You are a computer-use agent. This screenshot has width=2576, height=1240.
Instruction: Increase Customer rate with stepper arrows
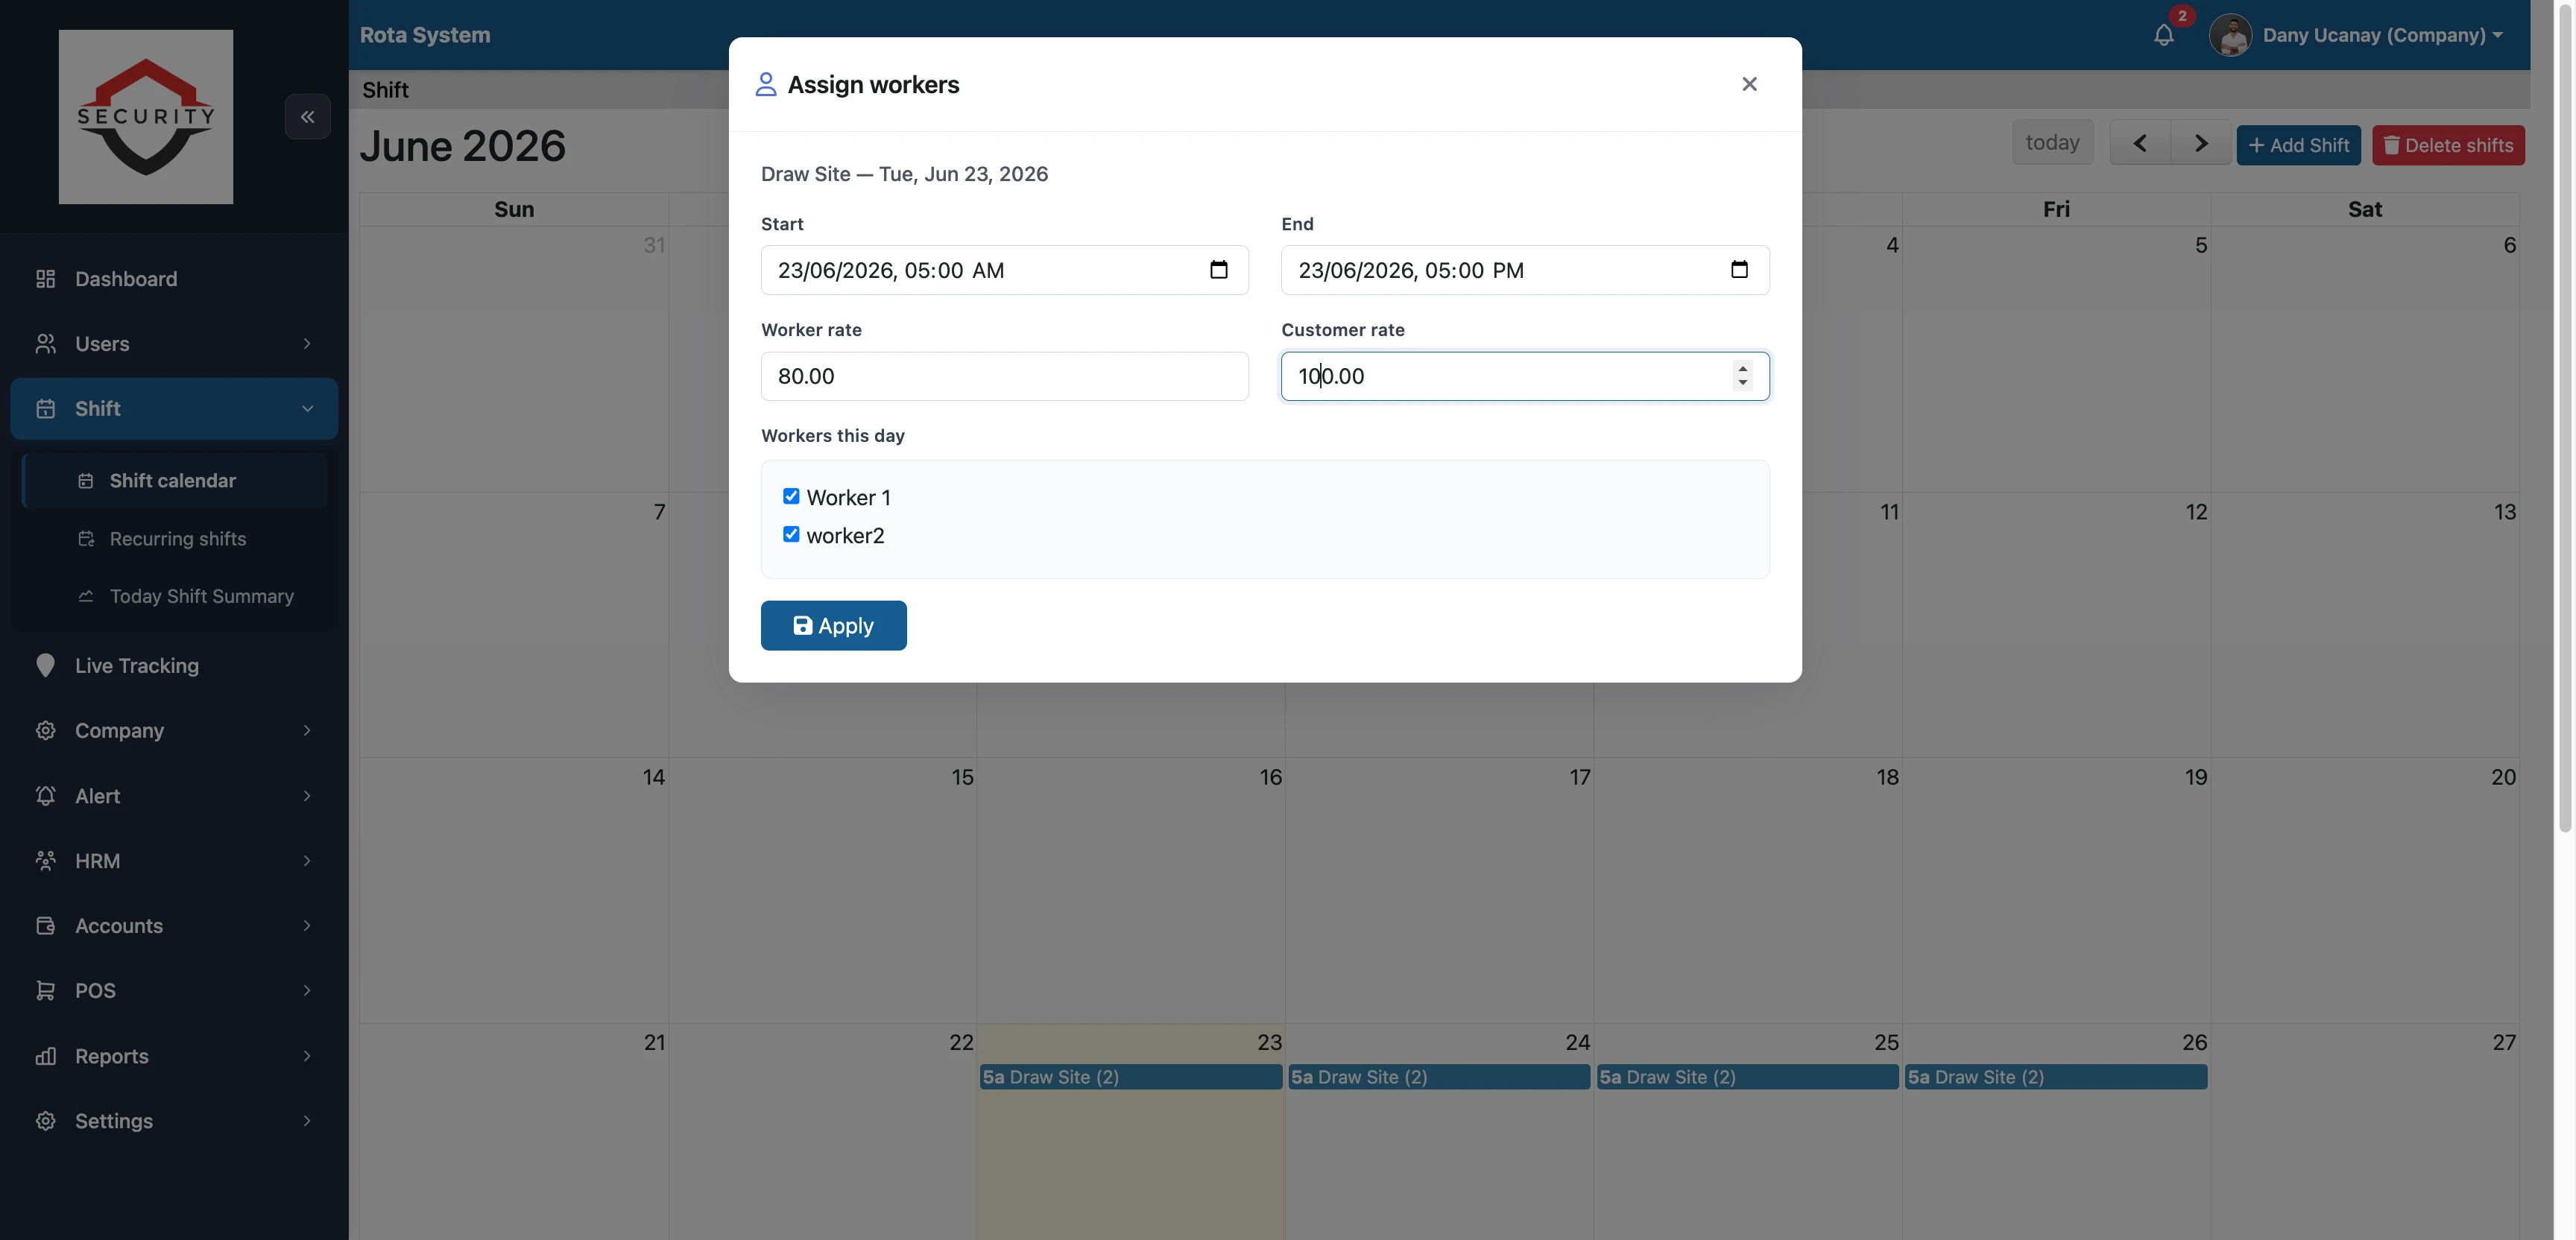tap(1743, 368)
